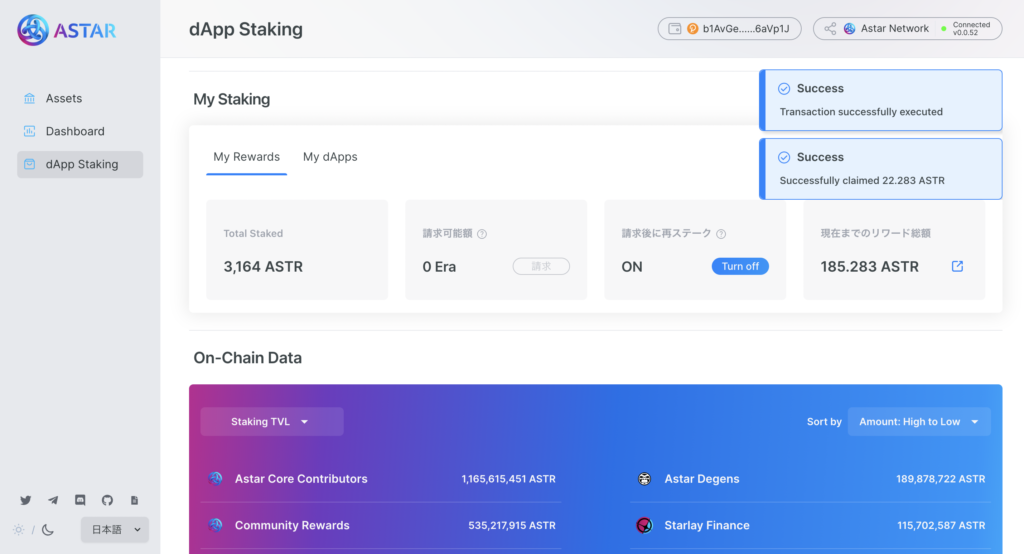Open the GitHub link icon
This screenshot has width=1024, height=554.
click(107, 500)
